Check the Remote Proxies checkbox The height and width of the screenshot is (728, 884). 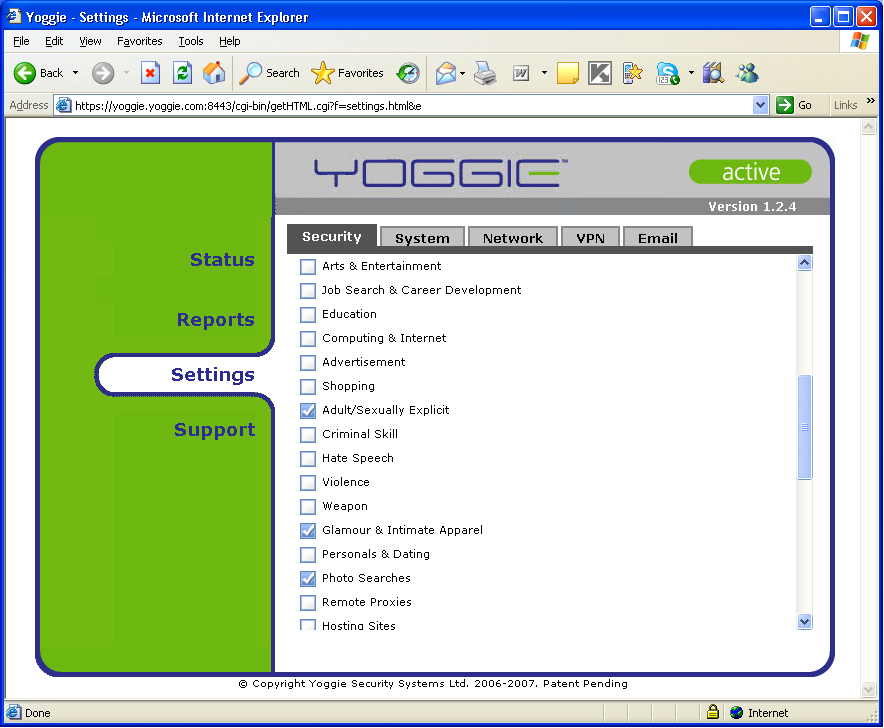coord(308,603)
